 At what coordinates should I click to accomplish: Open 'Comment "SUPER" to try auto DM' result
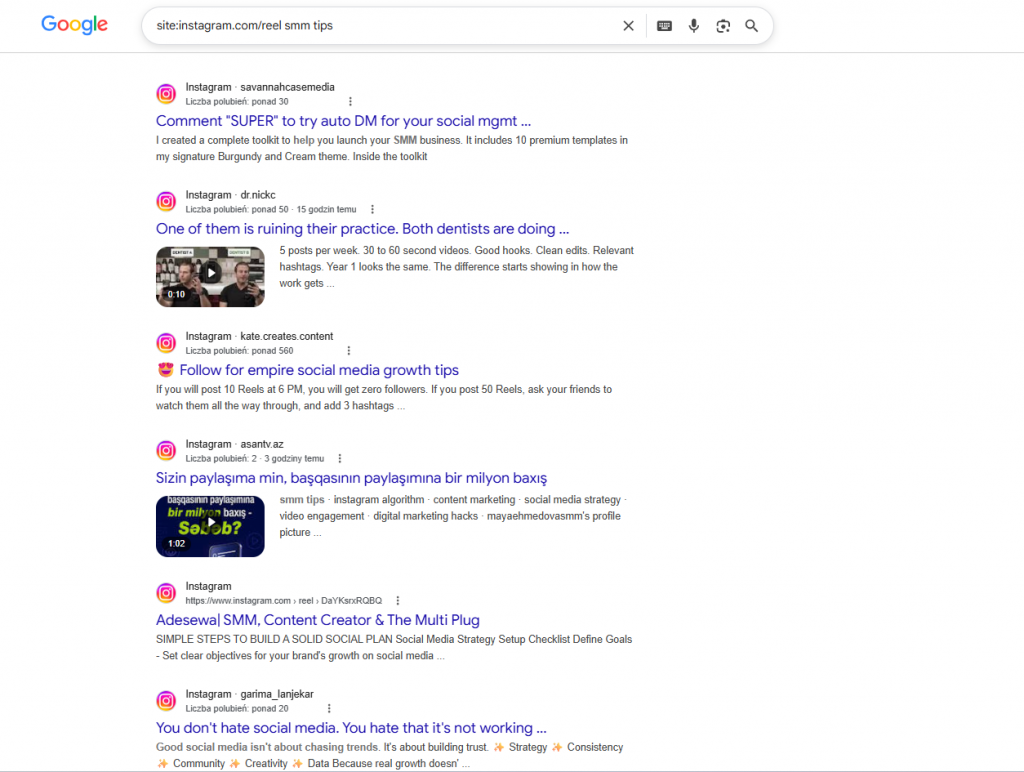tap(344, 121)
